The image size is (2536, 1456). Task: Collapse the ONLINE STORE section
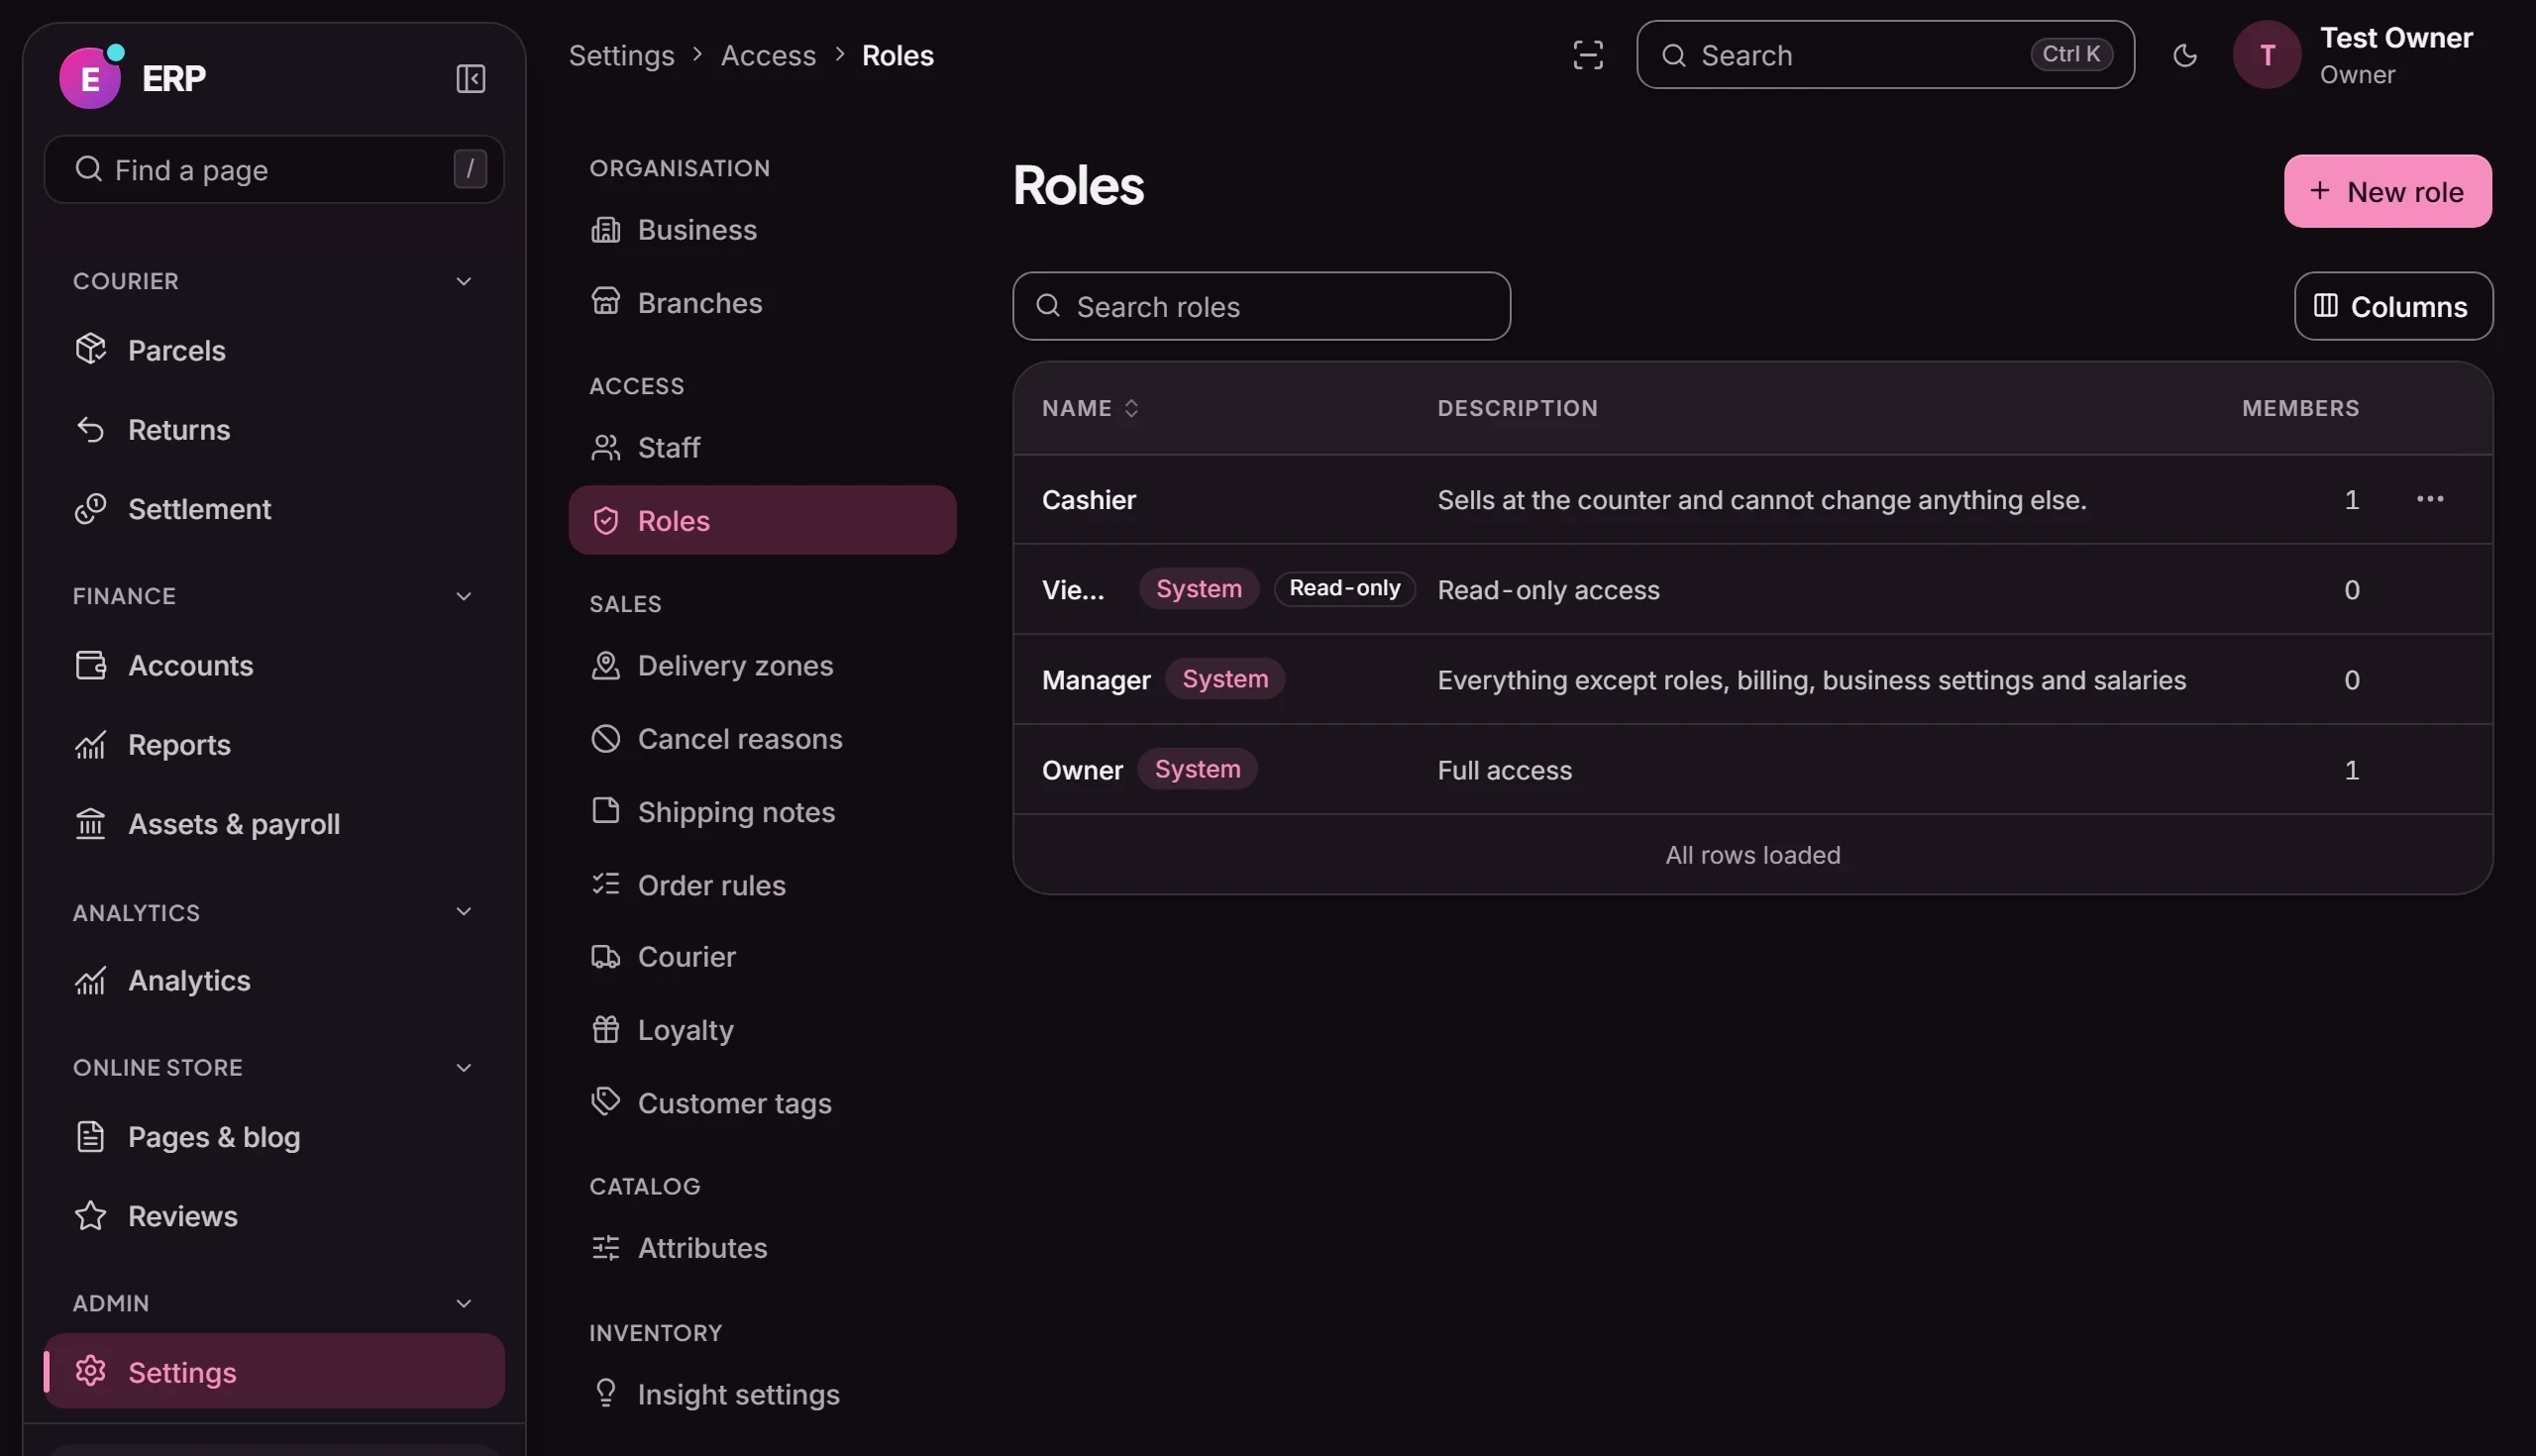click(x=463, y=1068)
